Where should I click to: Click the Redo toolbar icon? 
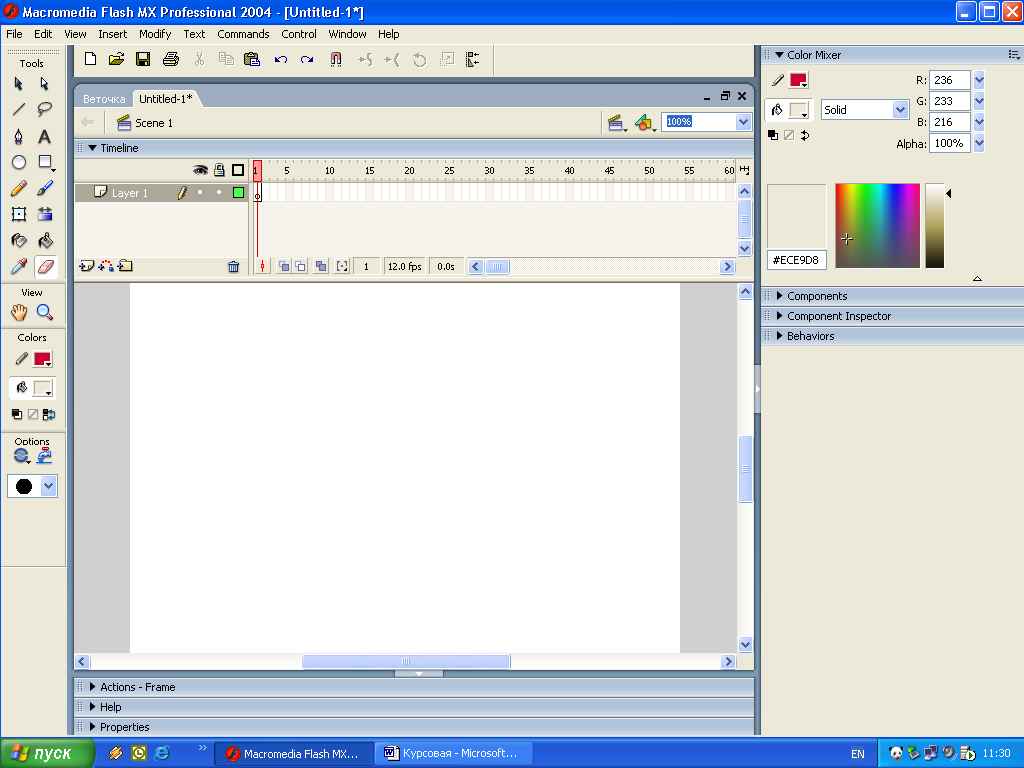[x=307, y=59]
